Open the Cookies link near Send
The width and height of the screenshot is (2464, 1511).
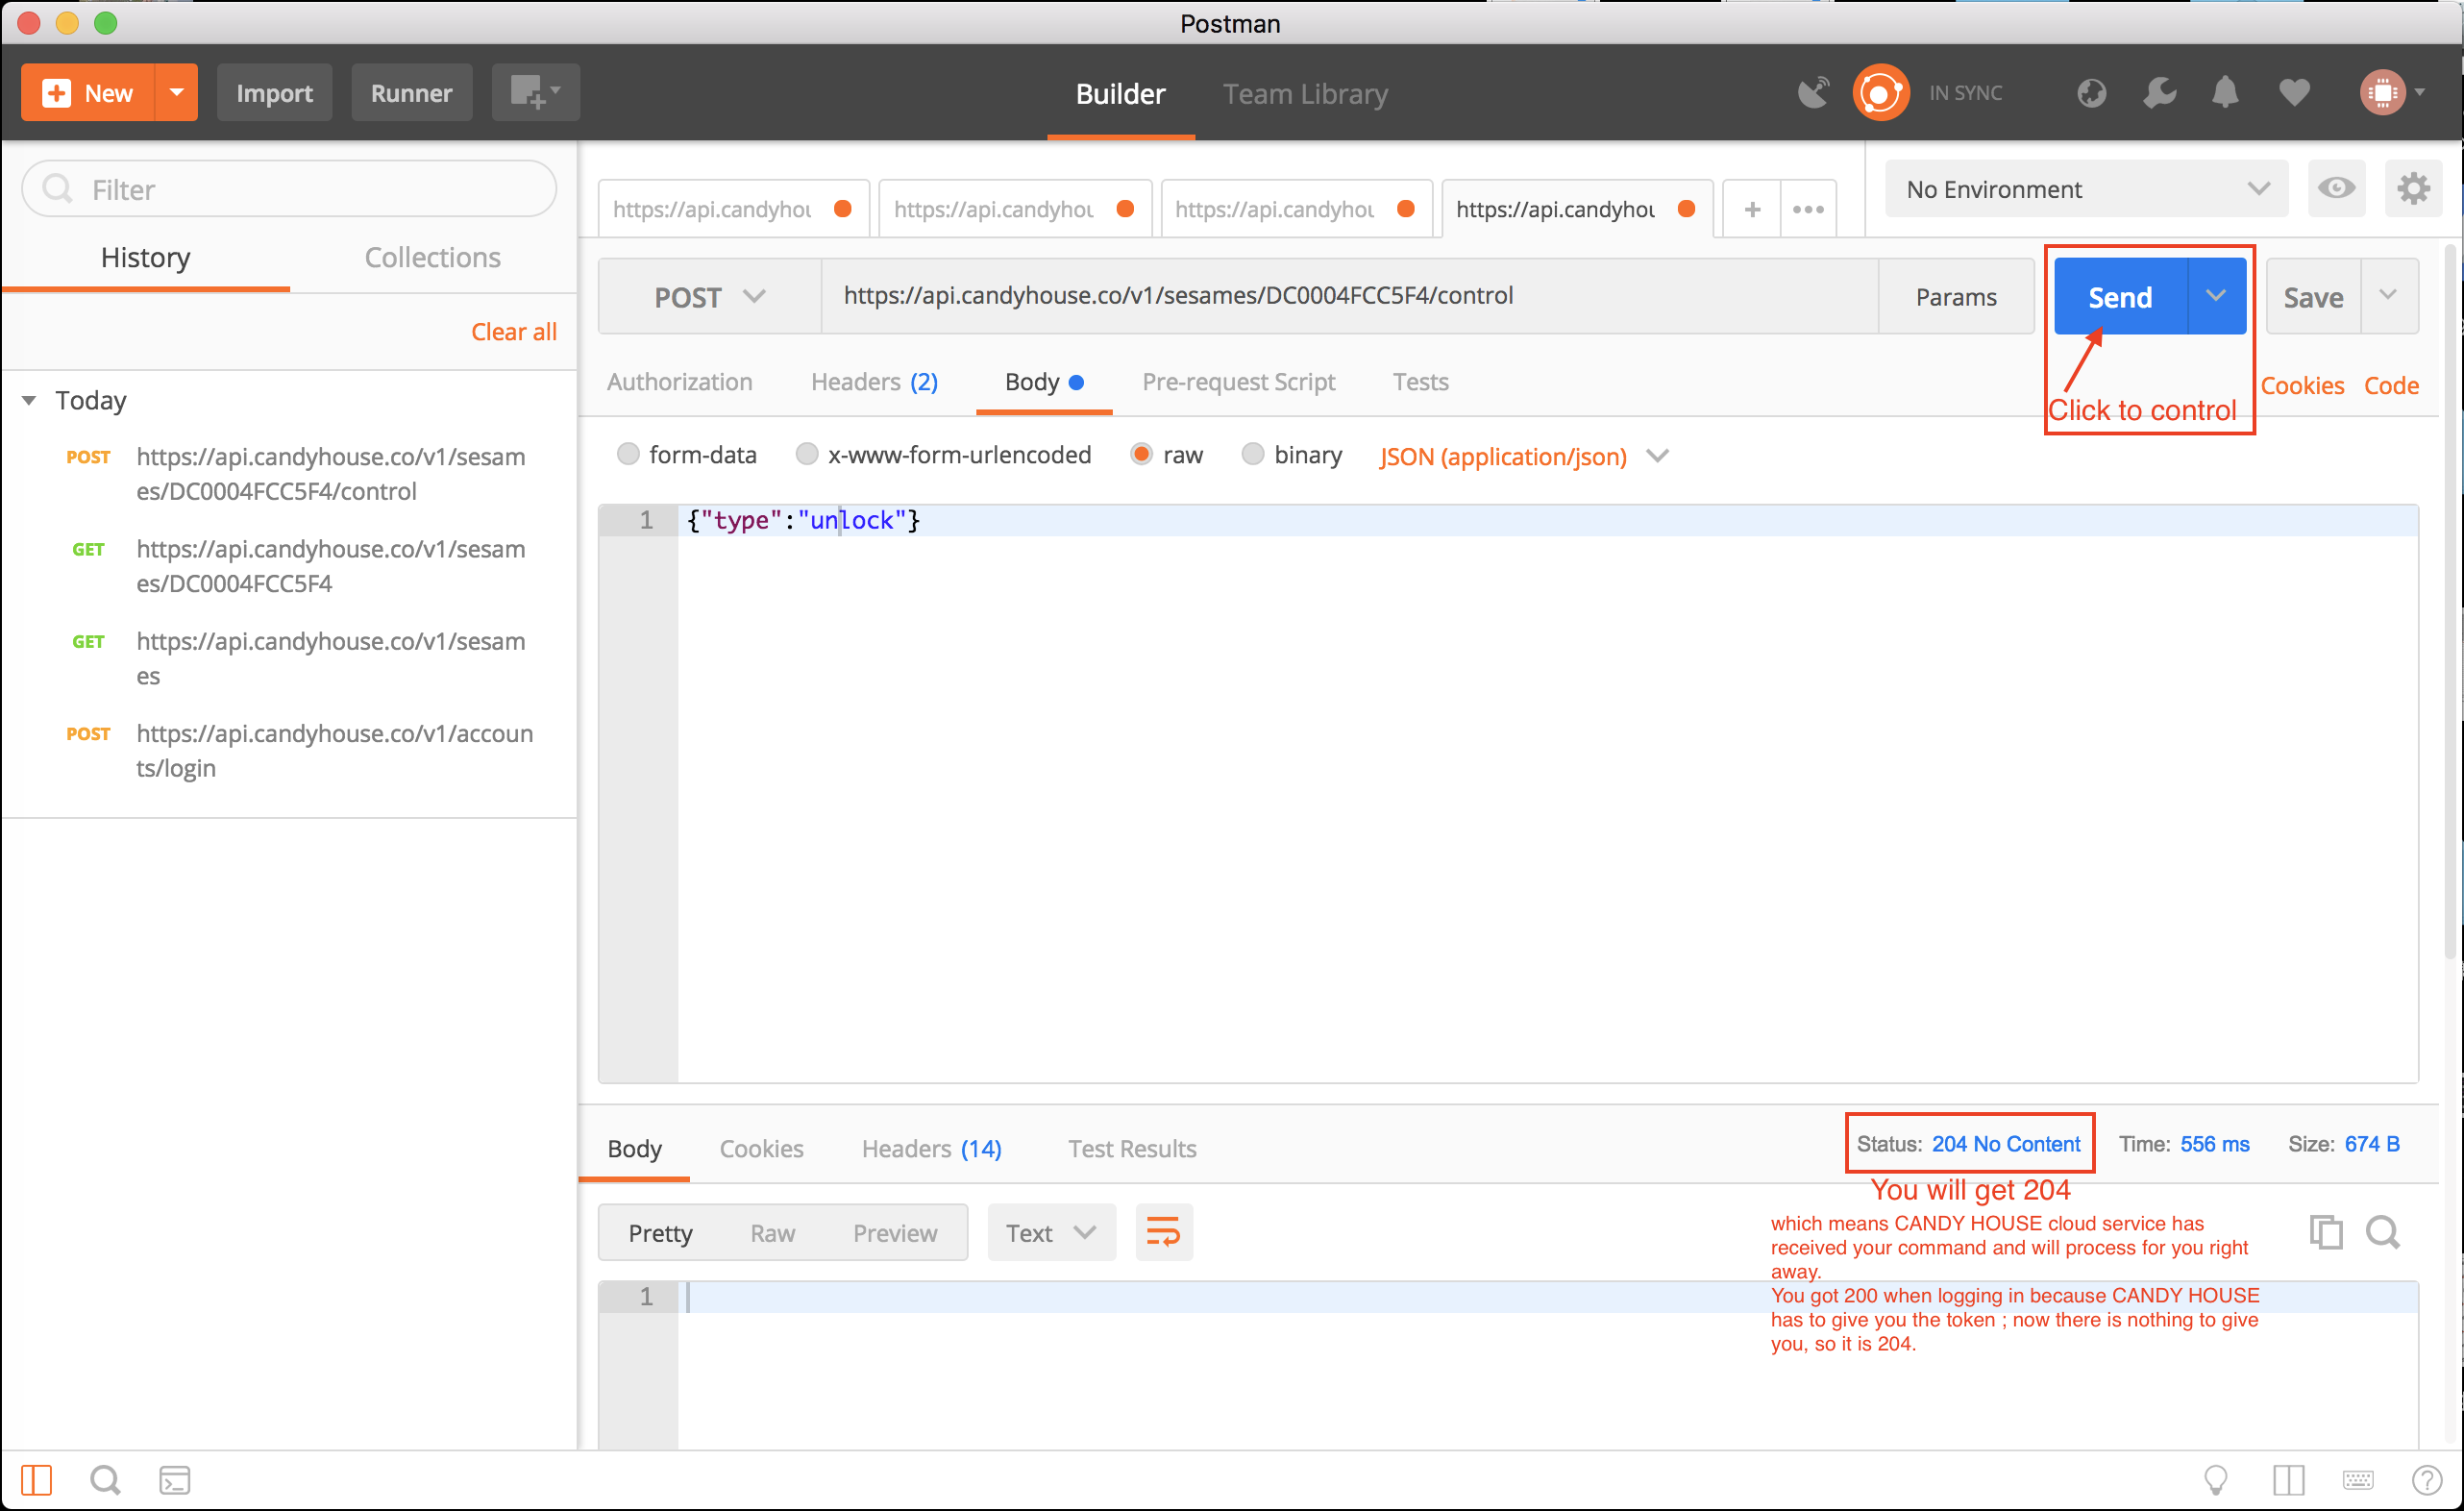(x=2302, y=385)
